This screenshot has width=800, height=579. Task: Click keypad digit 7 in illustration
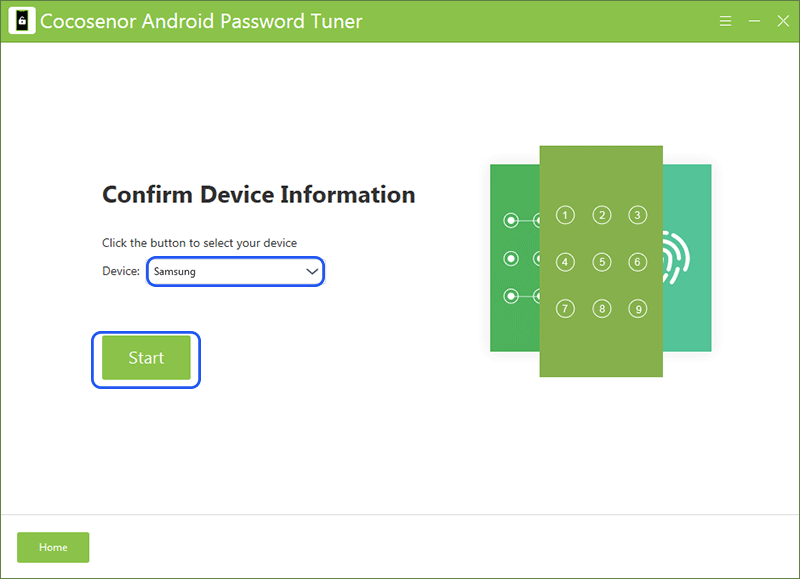(x=565, y=309)
